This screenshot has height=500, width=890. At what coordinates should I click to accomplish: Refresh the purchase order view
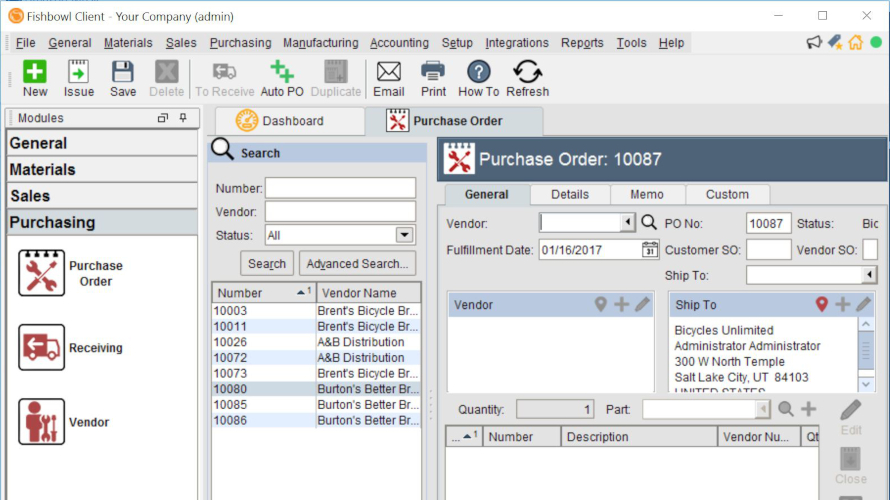(527, 78)
